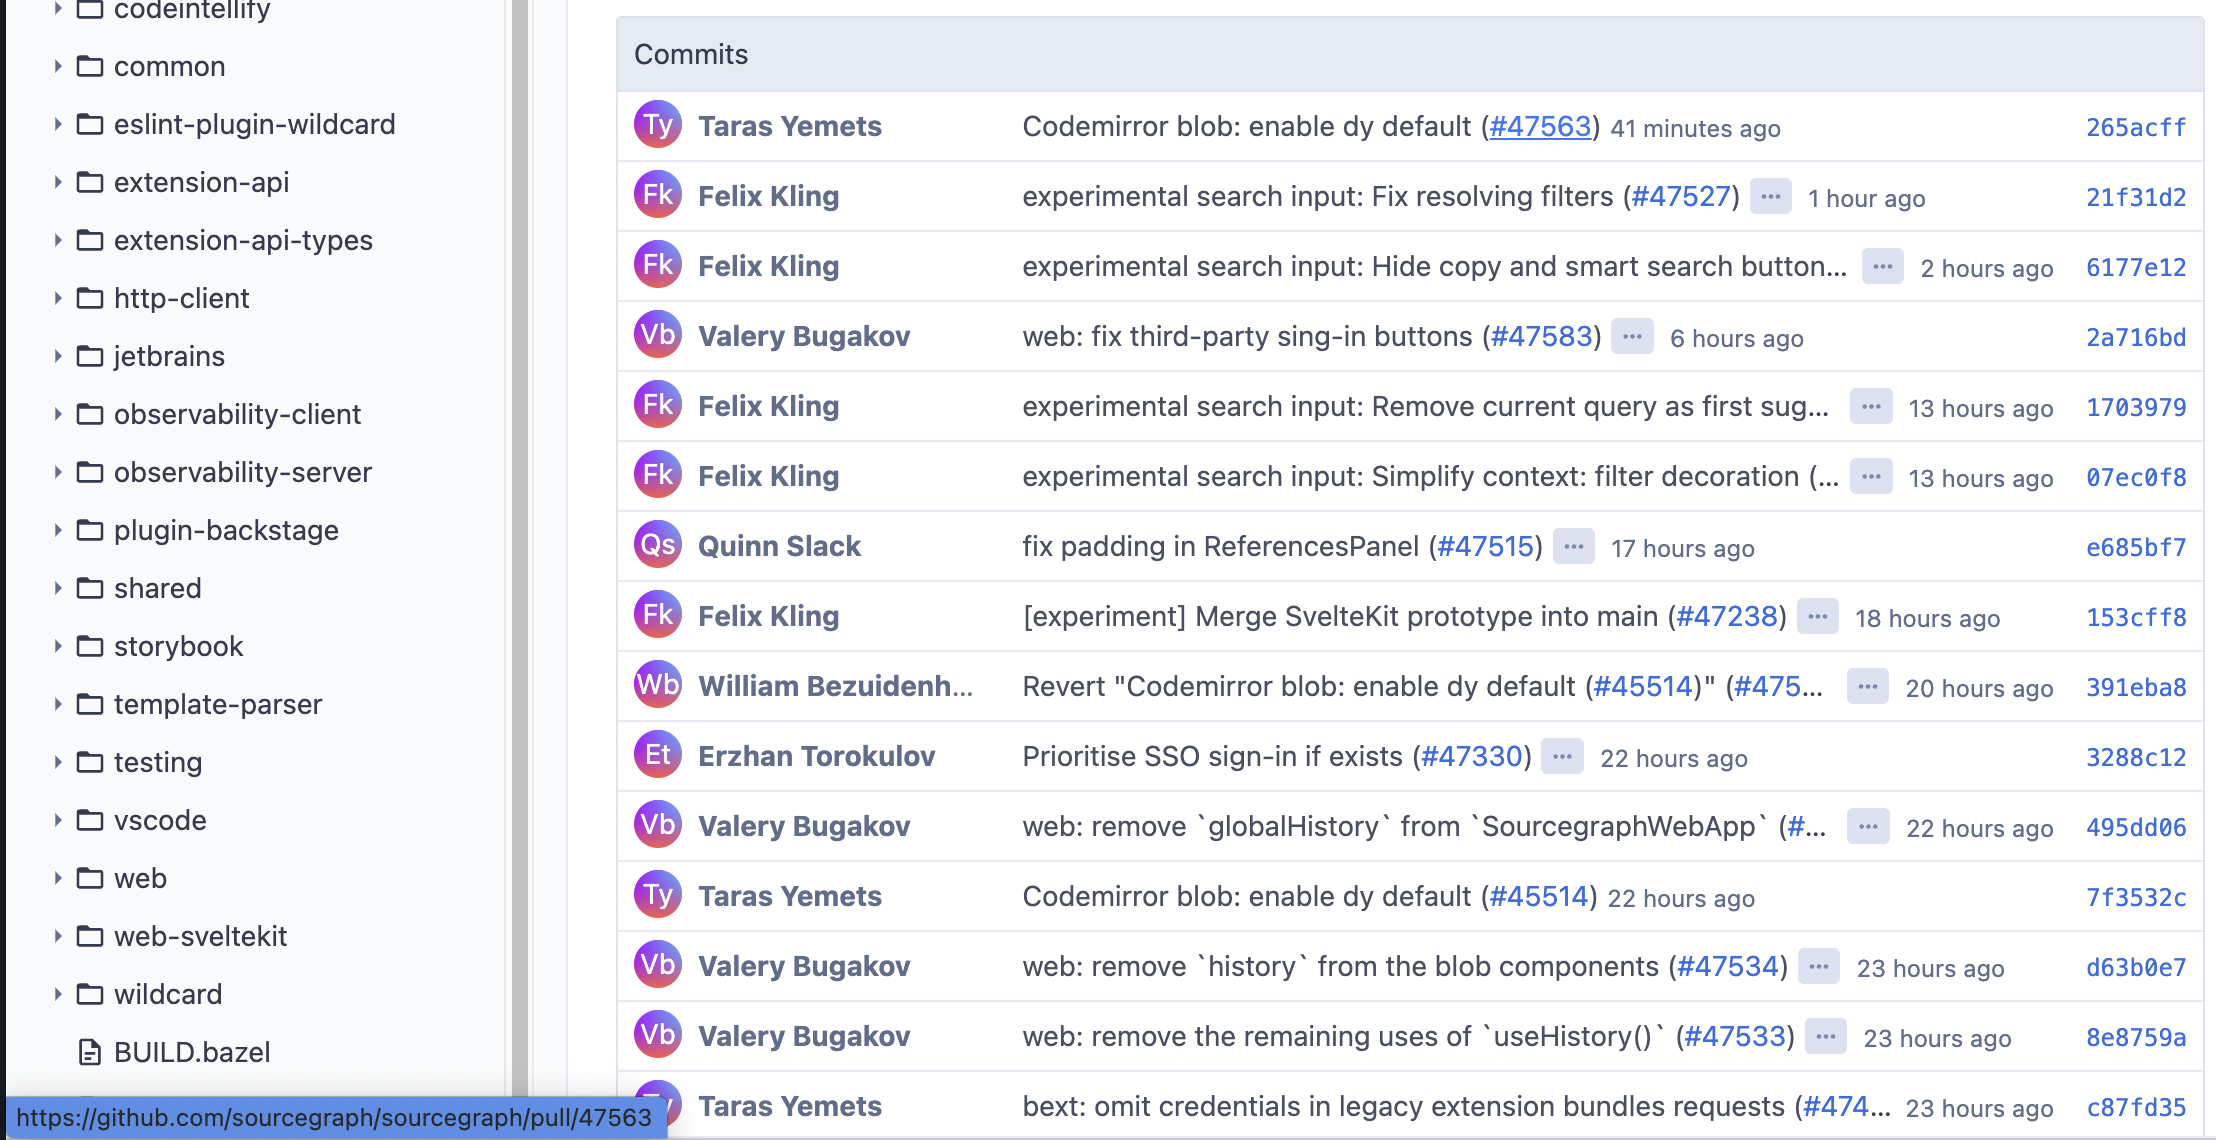Select the storybook folder in the tree
The image size is (2216, 1140).
click(x=178, y=646)
